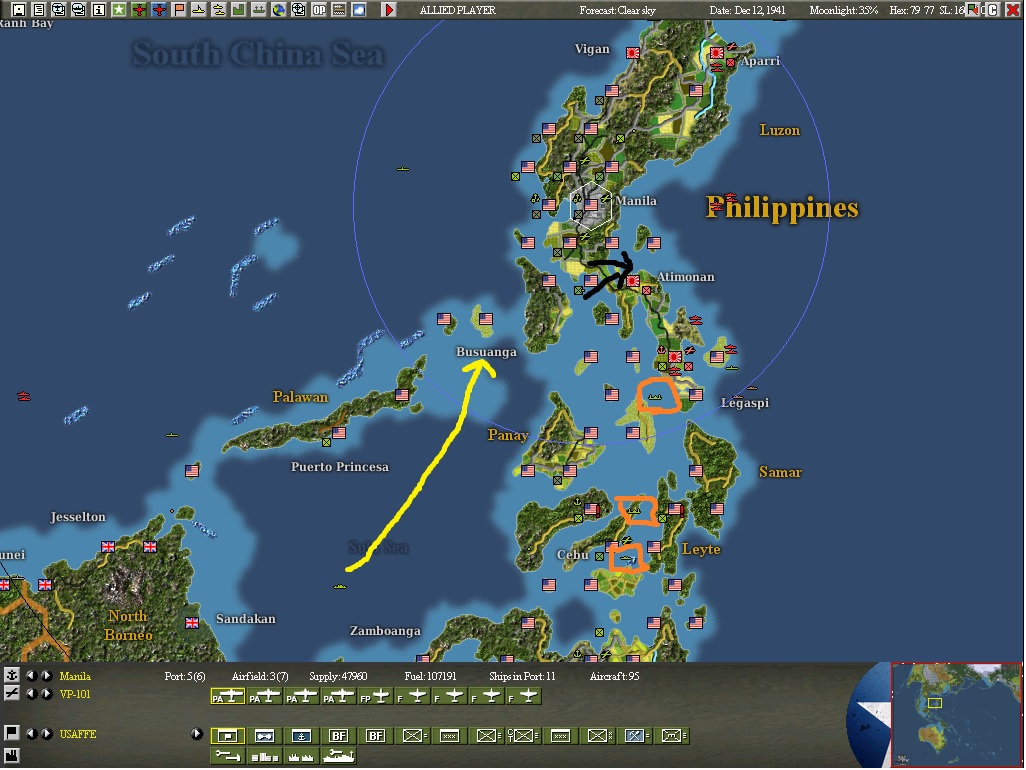Click the submarine icon in South China Sea

click(x=402, y=169)
